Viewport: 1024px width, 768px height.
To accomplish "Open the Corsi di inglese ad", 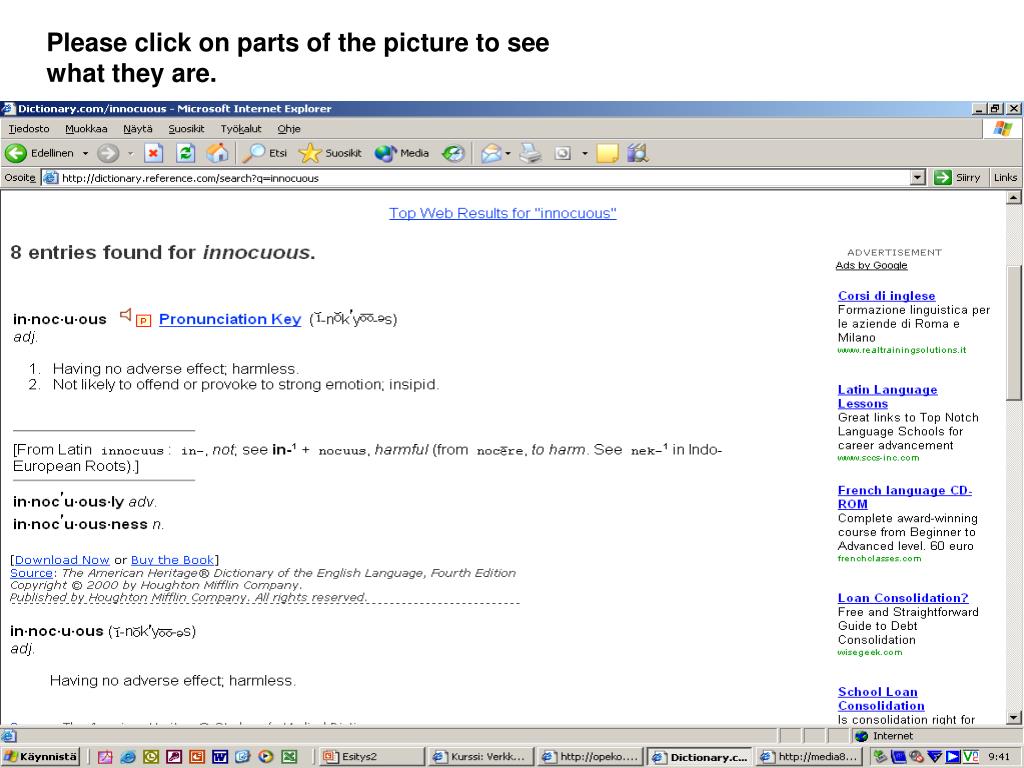I will tap(886, 296).
